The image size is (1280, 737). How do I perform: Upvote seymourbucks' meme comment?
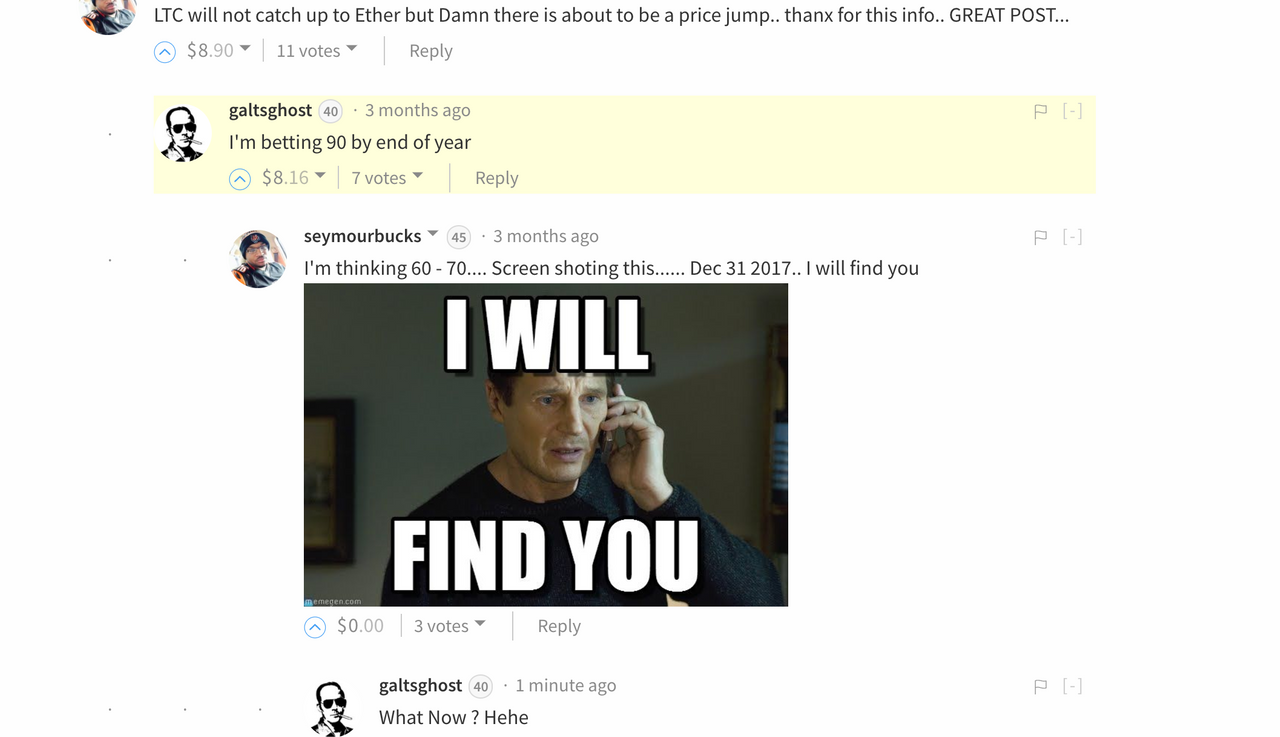point(315,627)
